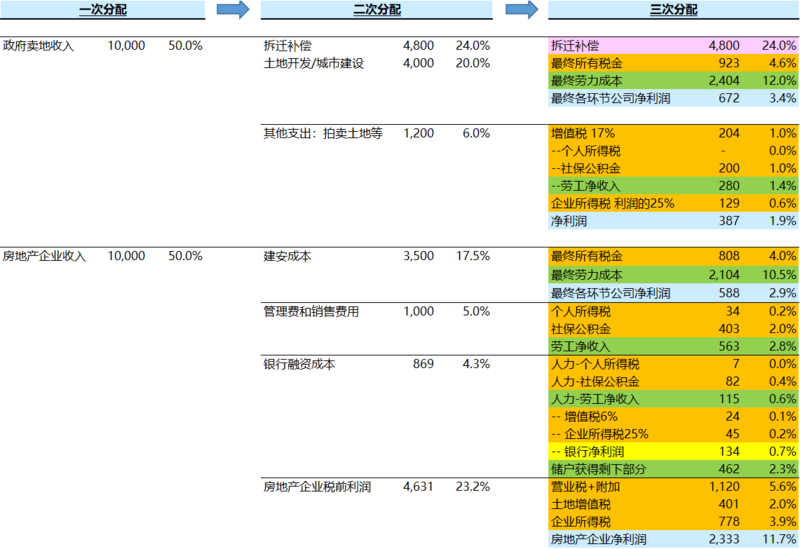Click the 778 企业所得税 value
The image size is (800, 549).
click(x=729, y=522)
